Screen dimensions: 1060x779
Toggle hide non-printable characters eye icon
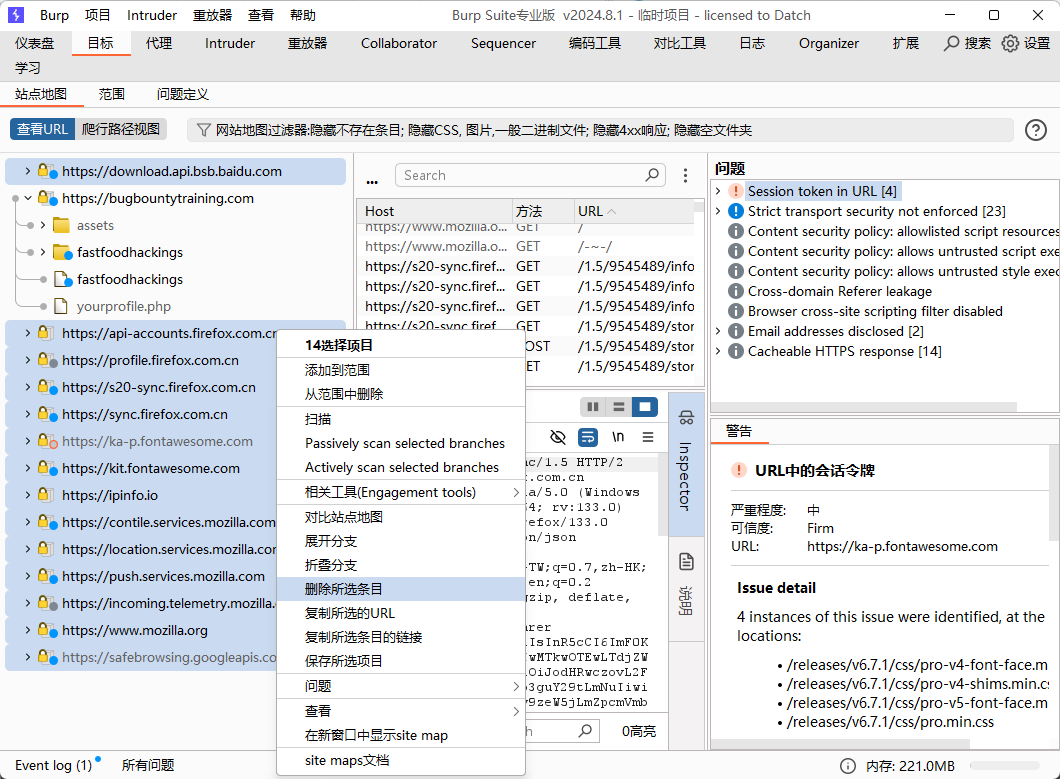[558, 437]
